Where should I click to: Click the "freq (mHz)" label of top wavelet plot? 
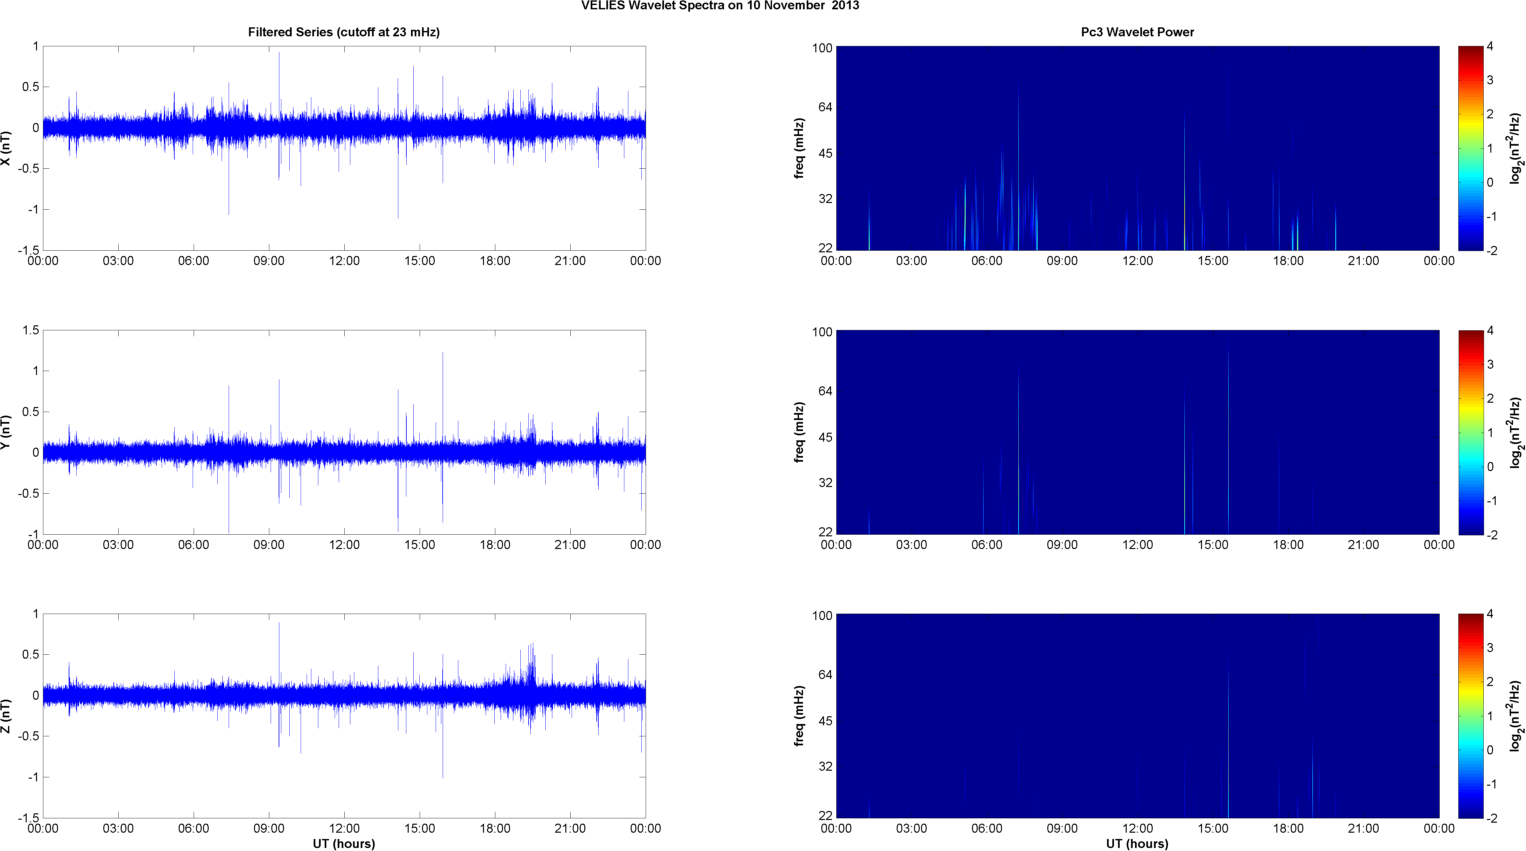(800, 148)
